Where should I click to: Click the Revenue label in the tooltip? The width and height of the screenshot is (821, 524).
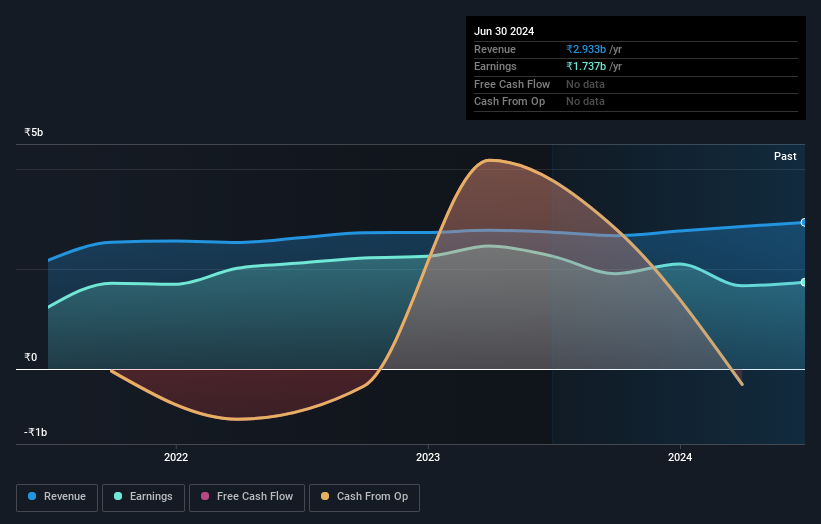coord(495,49)
